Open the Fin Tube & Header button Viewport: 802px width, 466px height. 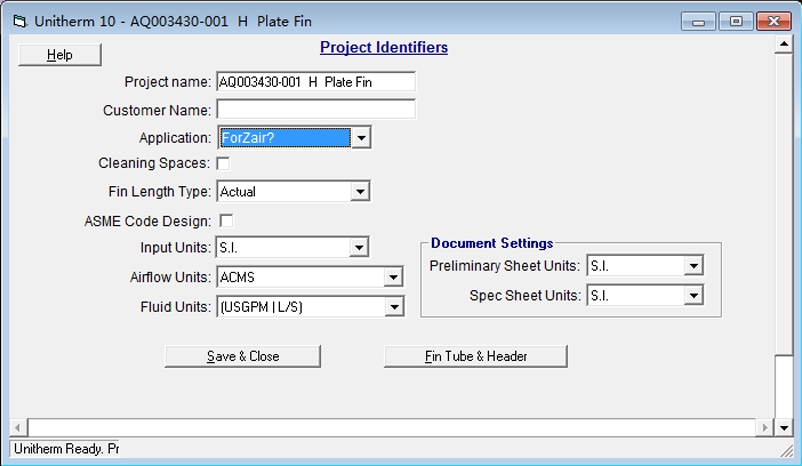click(x=476, y=356)
